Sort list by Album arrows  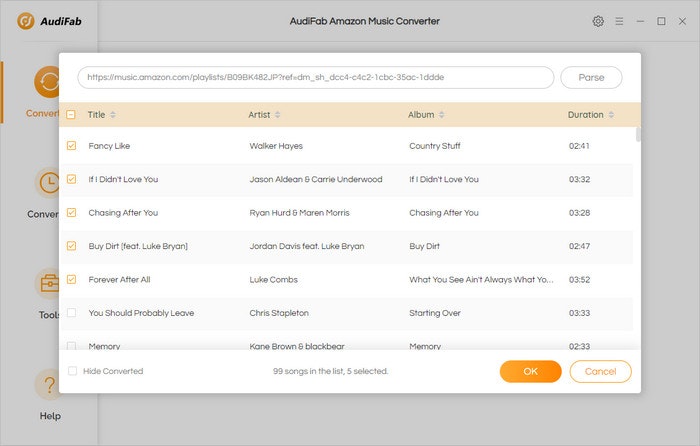[442, 115]
